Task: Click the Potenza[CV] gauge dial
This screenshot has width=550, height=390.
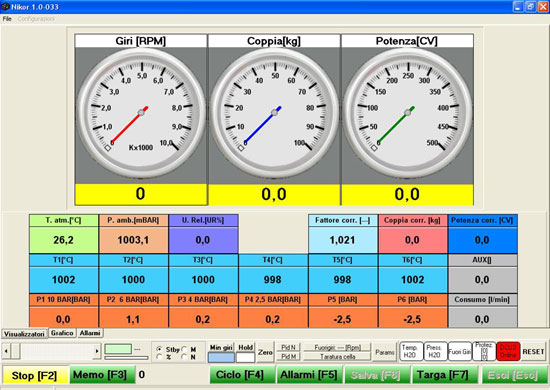Action: click(x=408, y=113)
